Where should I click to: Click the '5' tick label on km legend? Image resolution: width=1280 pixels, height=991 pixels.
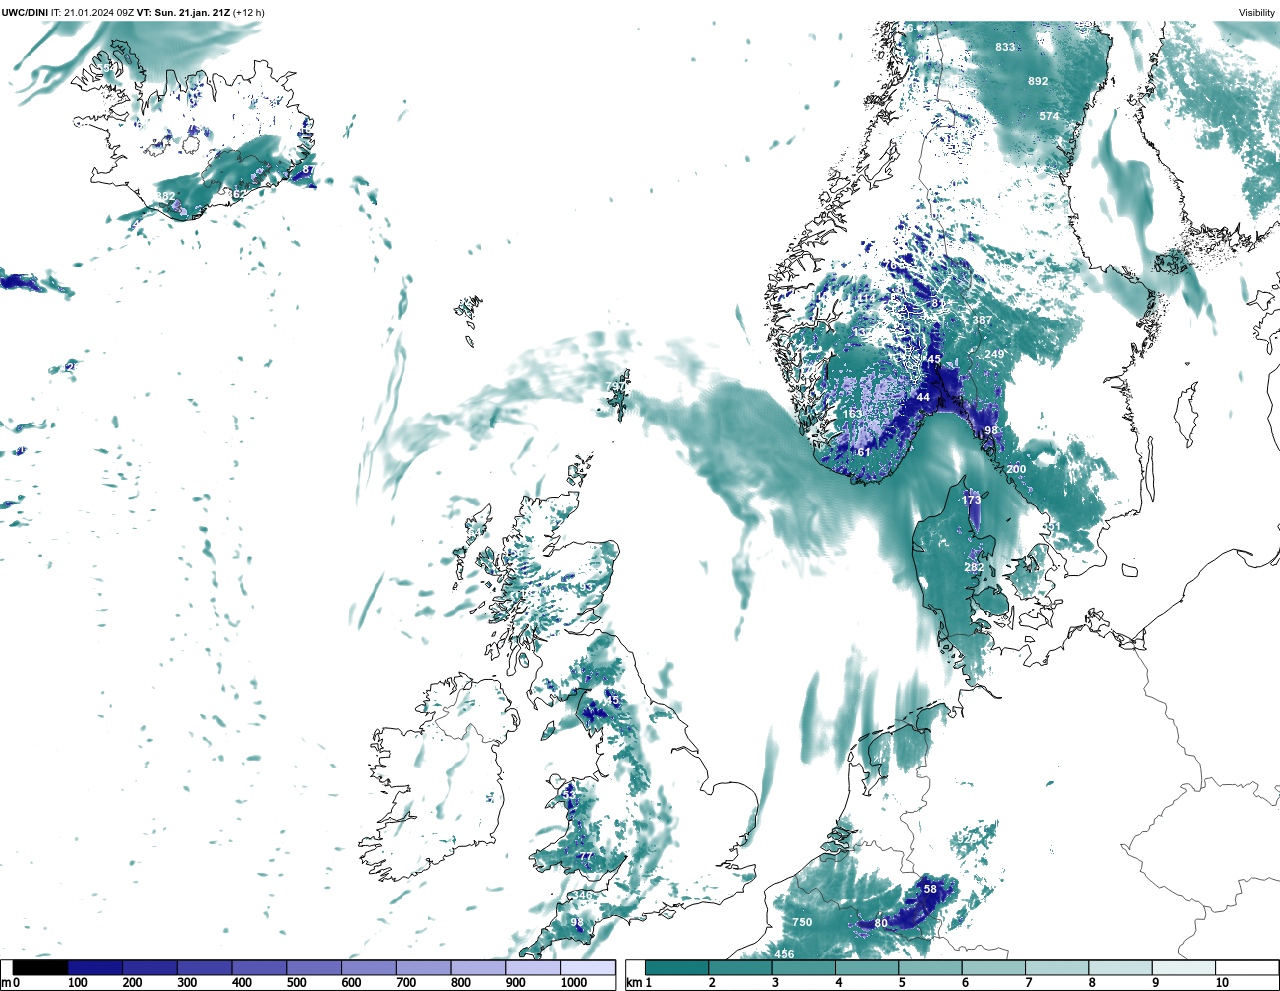tap(902, 983)
